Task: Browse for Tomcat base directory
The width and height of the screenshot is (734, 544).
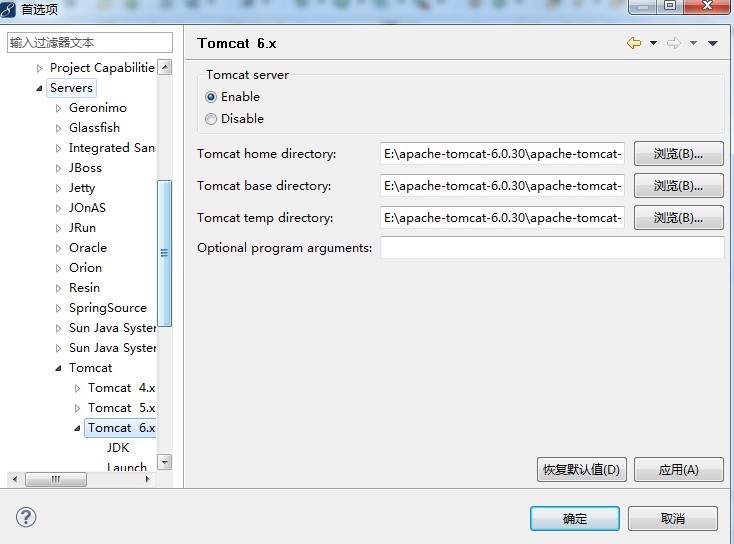Action: 679,186
